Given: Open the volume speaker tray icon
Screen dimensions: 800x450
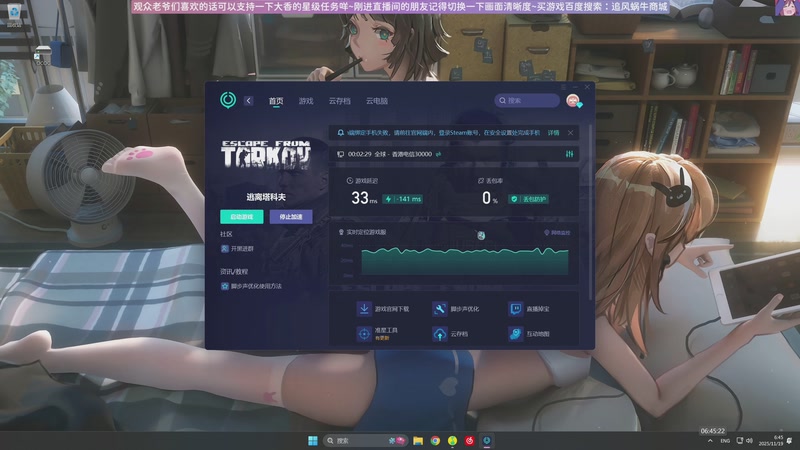Looking at the screenshot, I should pos(749,441).
